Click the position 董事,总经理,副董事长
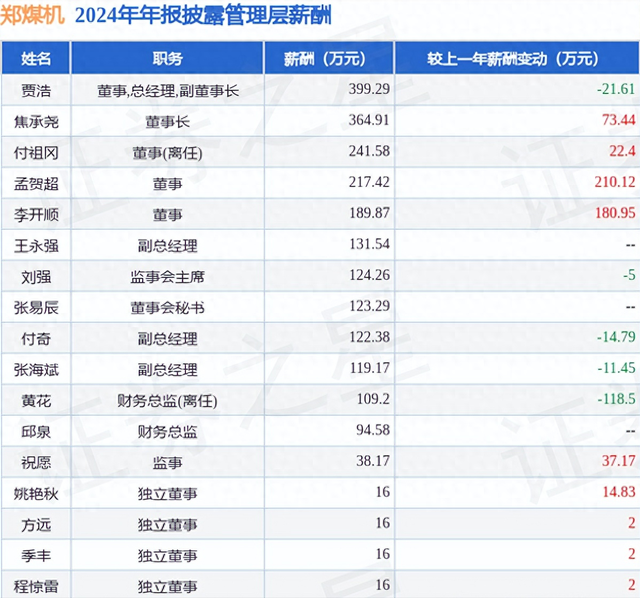The height and width of the screenshot is (598, 640). tap(168, 91)
